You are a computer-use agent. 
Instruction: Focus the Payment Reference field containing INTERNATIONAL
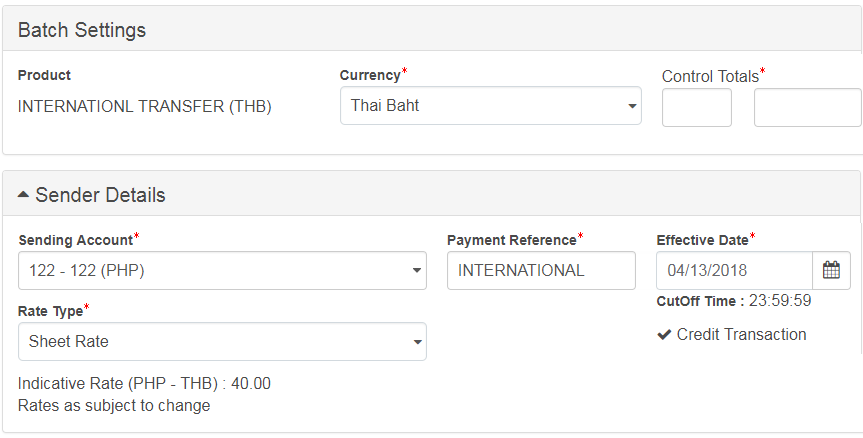540,270
